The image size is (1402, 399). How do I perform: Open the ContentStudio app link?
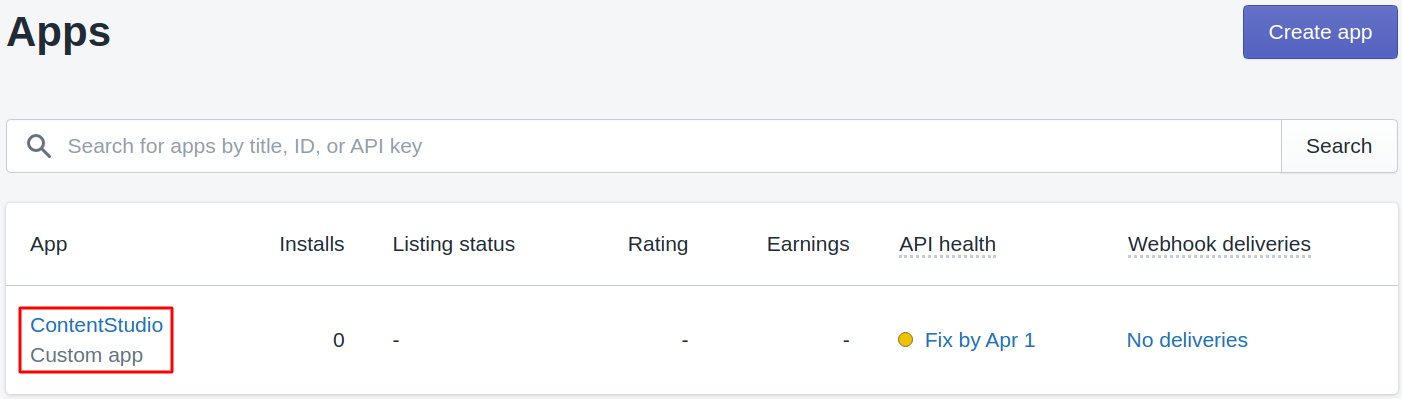pos(96,325)
